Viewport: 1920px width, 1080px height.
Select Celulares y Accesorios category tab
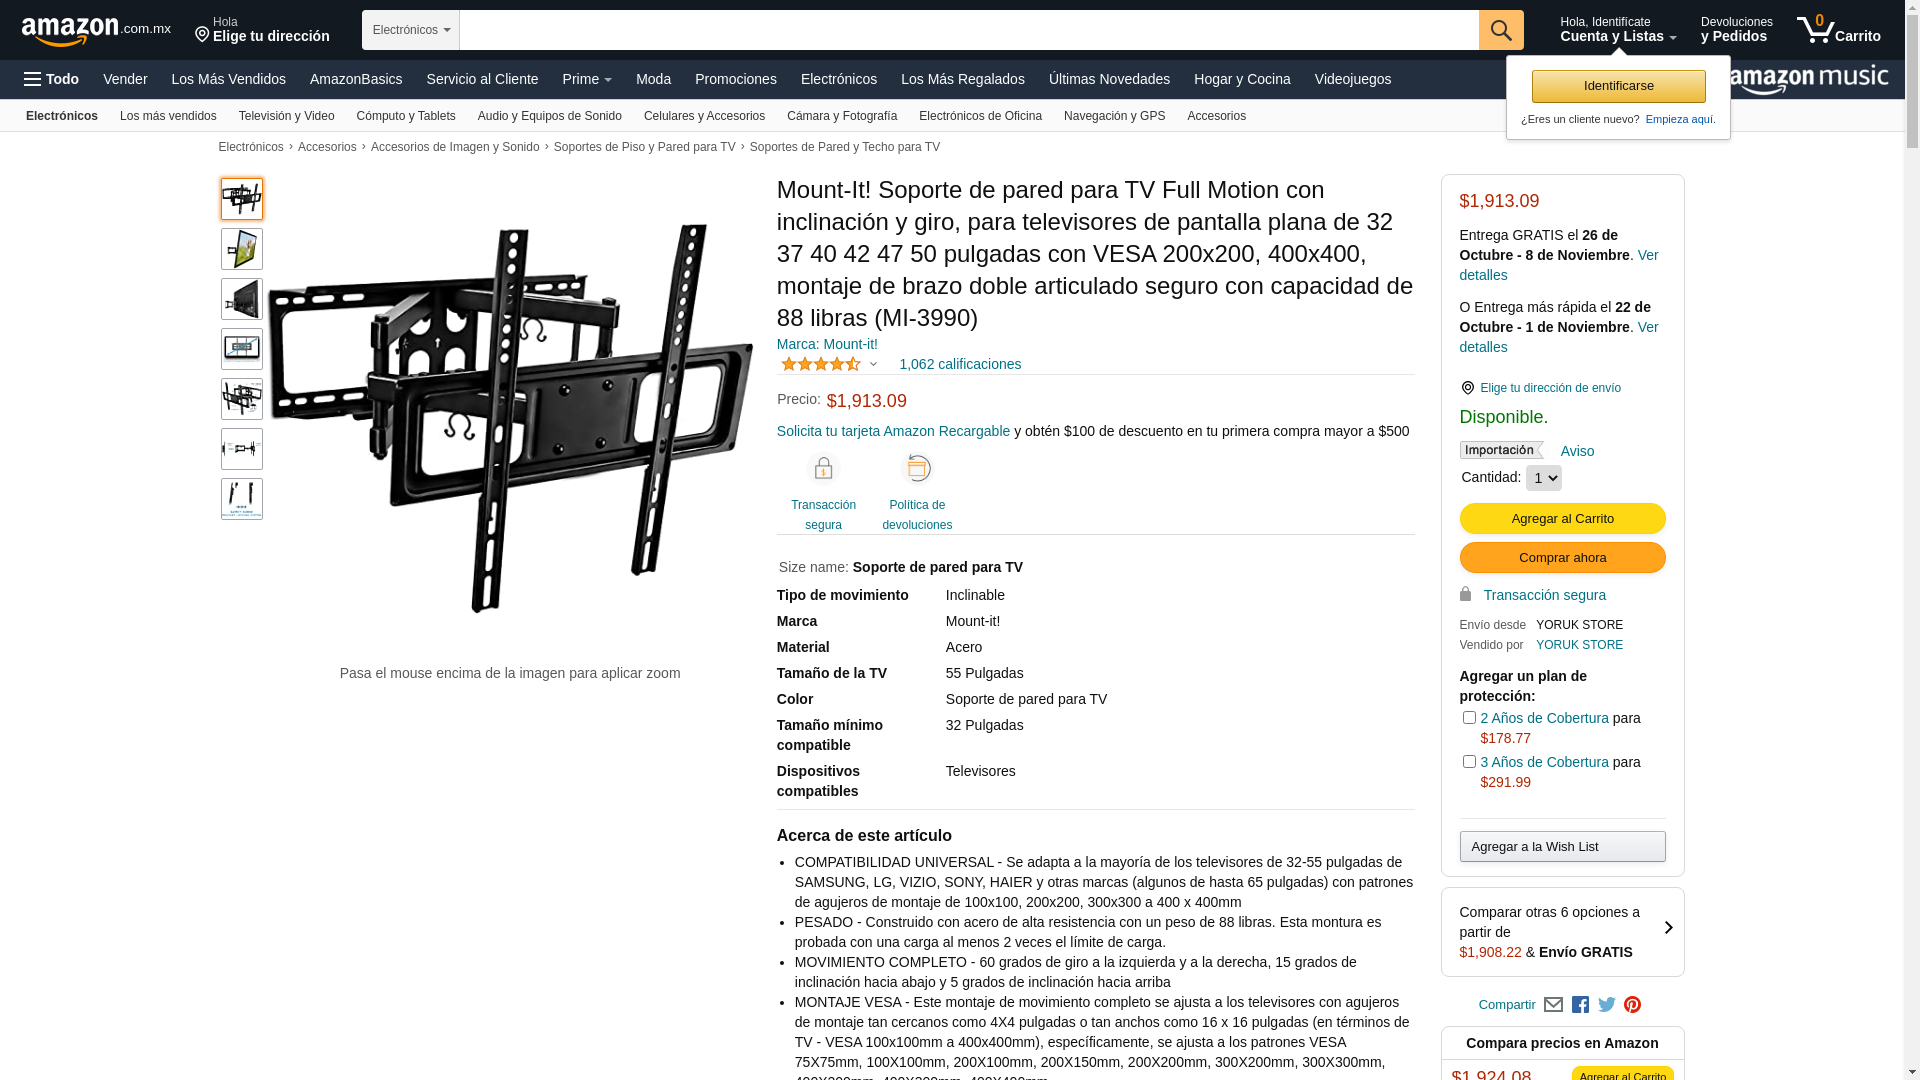coord(704,116)
